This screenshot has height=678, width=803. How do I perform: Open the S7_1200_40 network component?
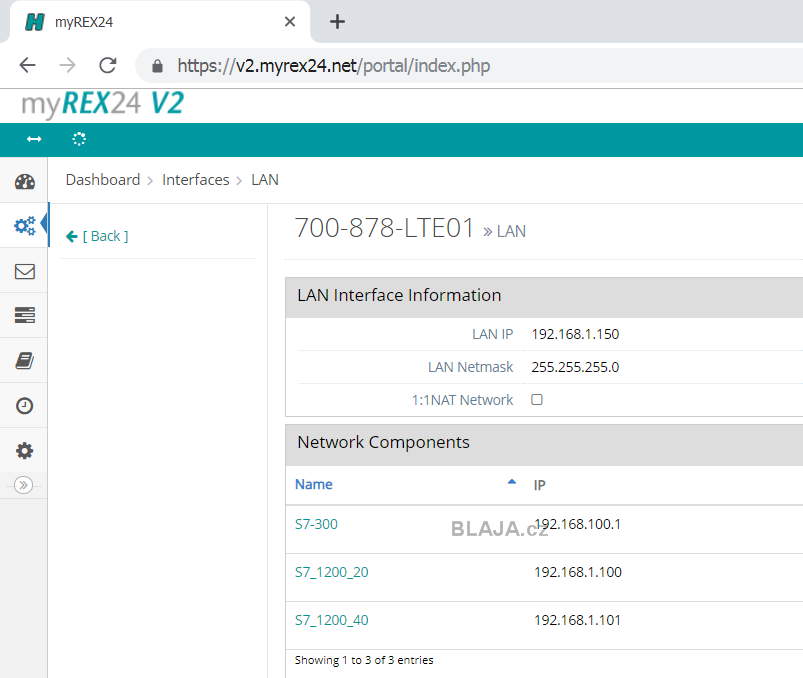pos(331,620)
